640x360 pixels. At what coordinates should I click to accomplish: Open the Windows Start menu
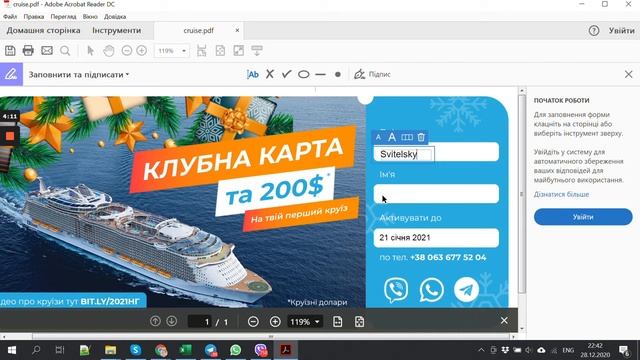coord(12,350)
